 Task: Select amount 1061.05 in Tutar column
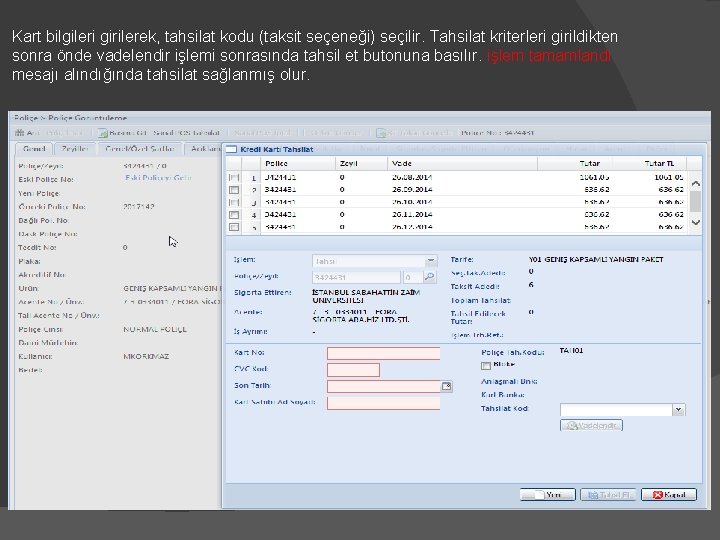594,177
